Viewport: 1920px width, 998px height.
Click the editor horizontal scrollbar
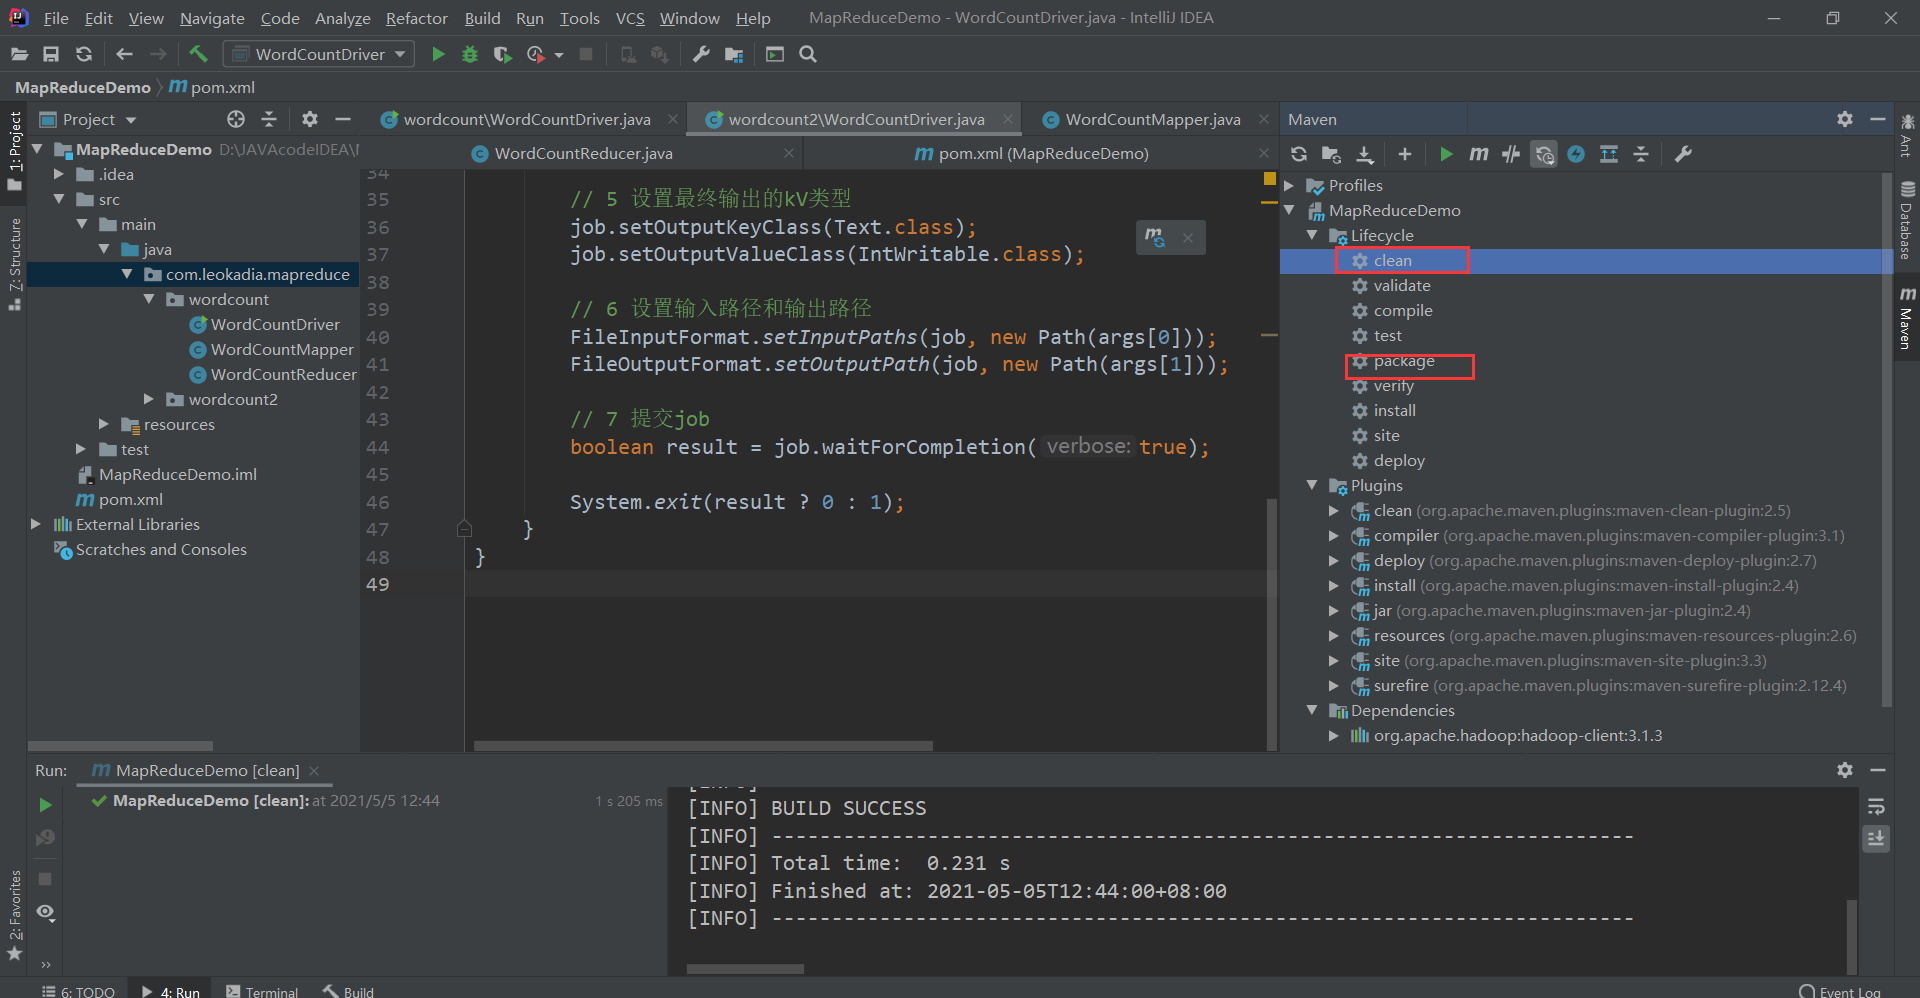(x=703, y=745)
